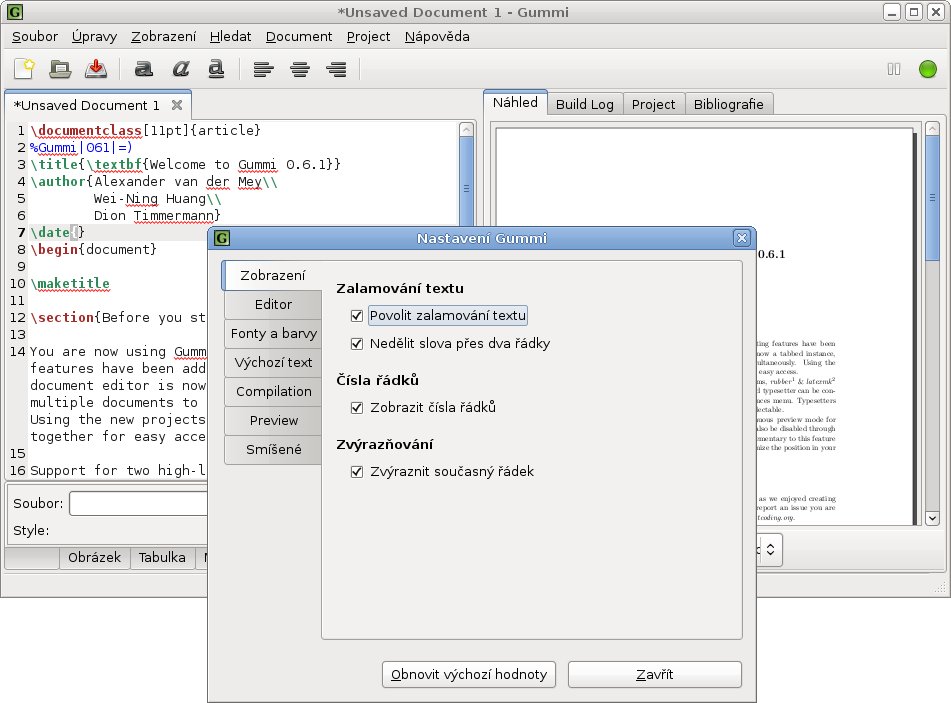Image resolution: width=951 pixels, height=703 pixels.
Task: Open the Výchozí text settings tab
Action: (x=273, y=363)
